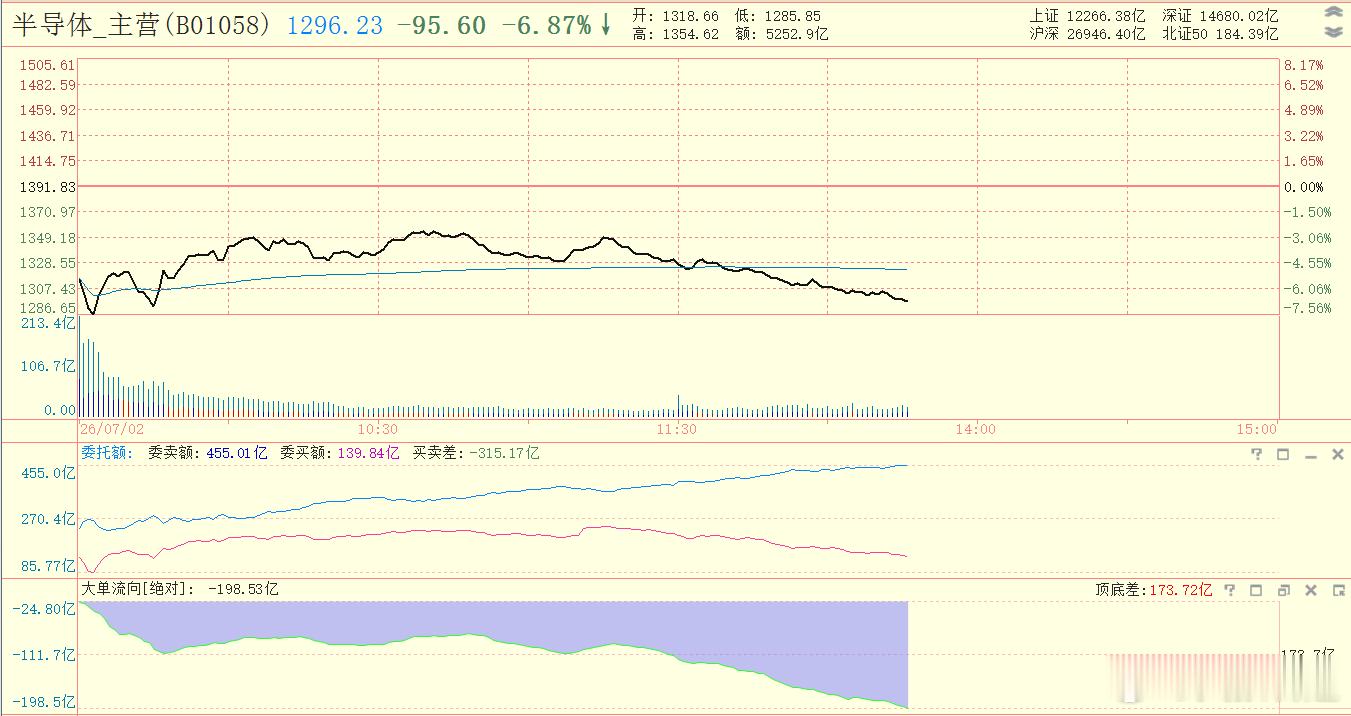
Task: Restore the 大单流向 panel window
Action: point(1284,590)
